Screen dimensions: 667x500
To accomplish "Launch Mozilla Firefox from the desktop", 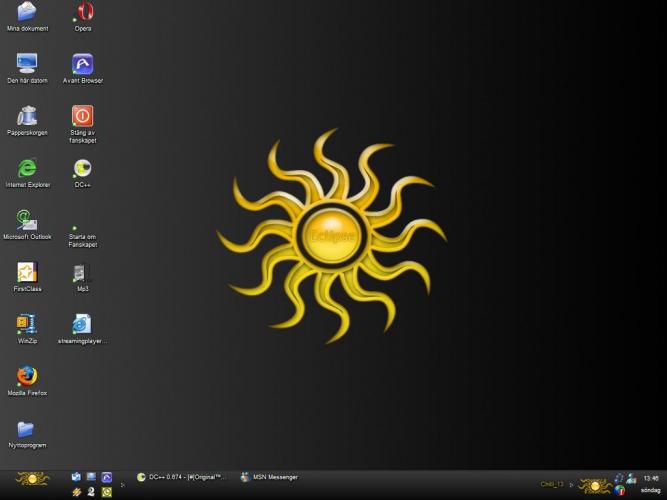I will 27,376.
